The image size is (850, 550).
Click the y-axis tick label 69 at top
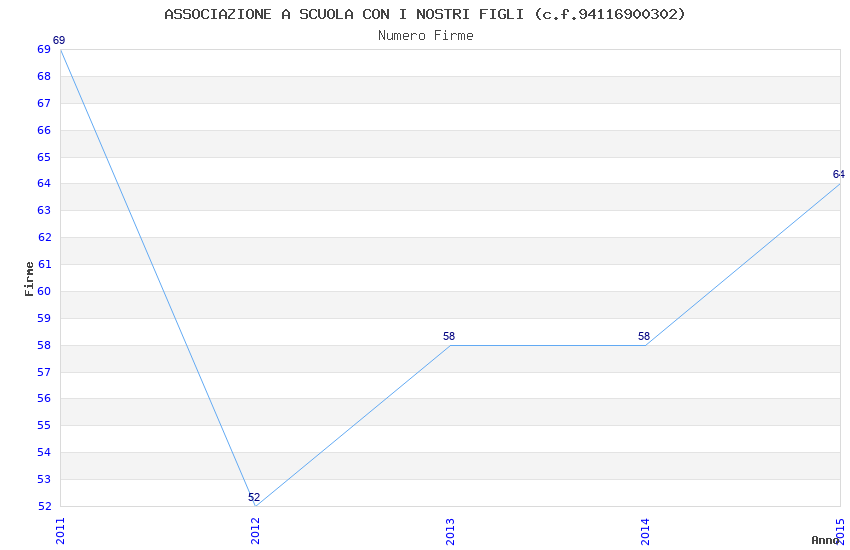pos(44,49)
